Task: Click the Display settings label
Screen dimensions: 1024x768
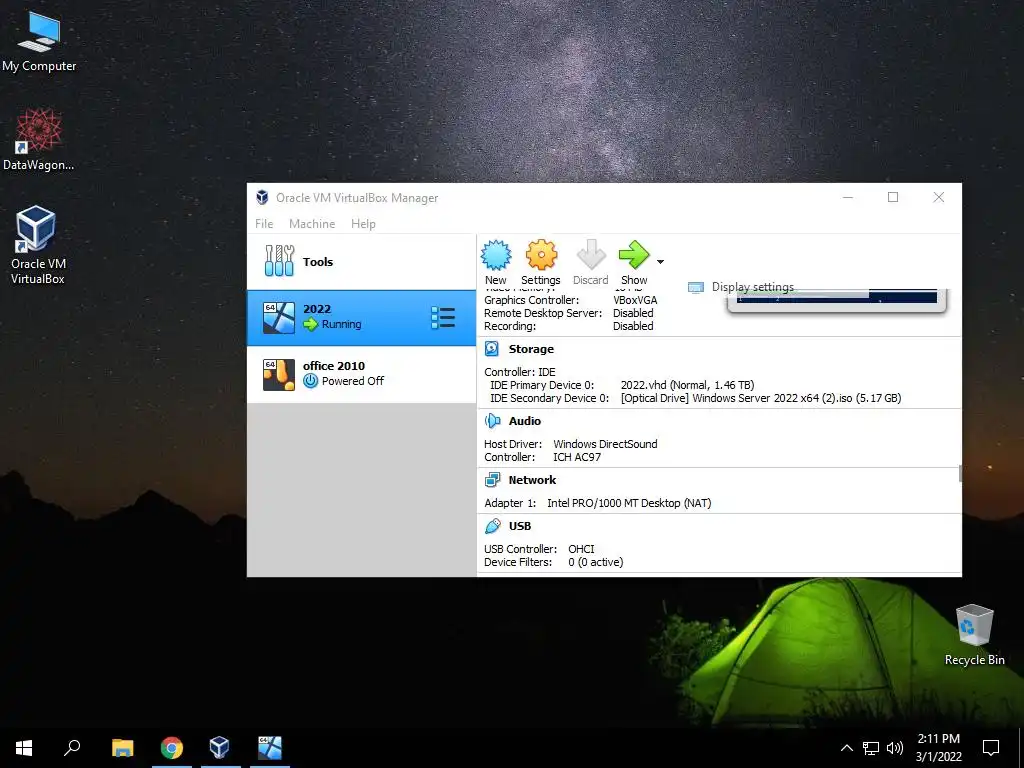Action: tap(752, 287)
